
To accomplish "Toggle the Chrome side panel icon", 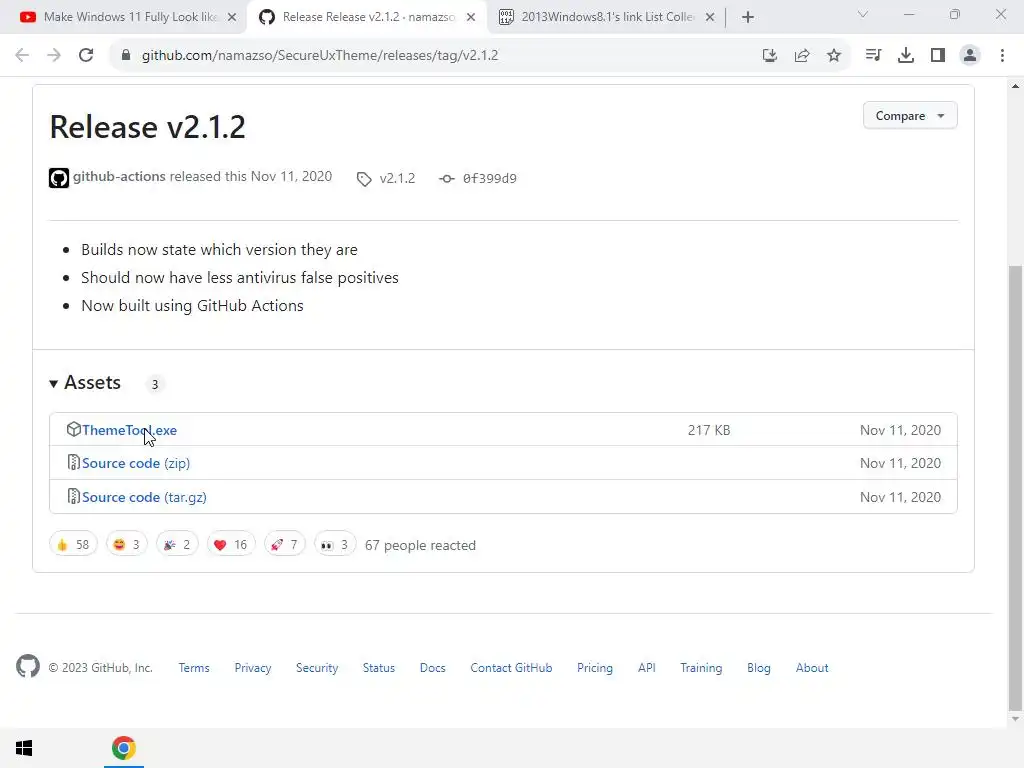I will [938, 56].
